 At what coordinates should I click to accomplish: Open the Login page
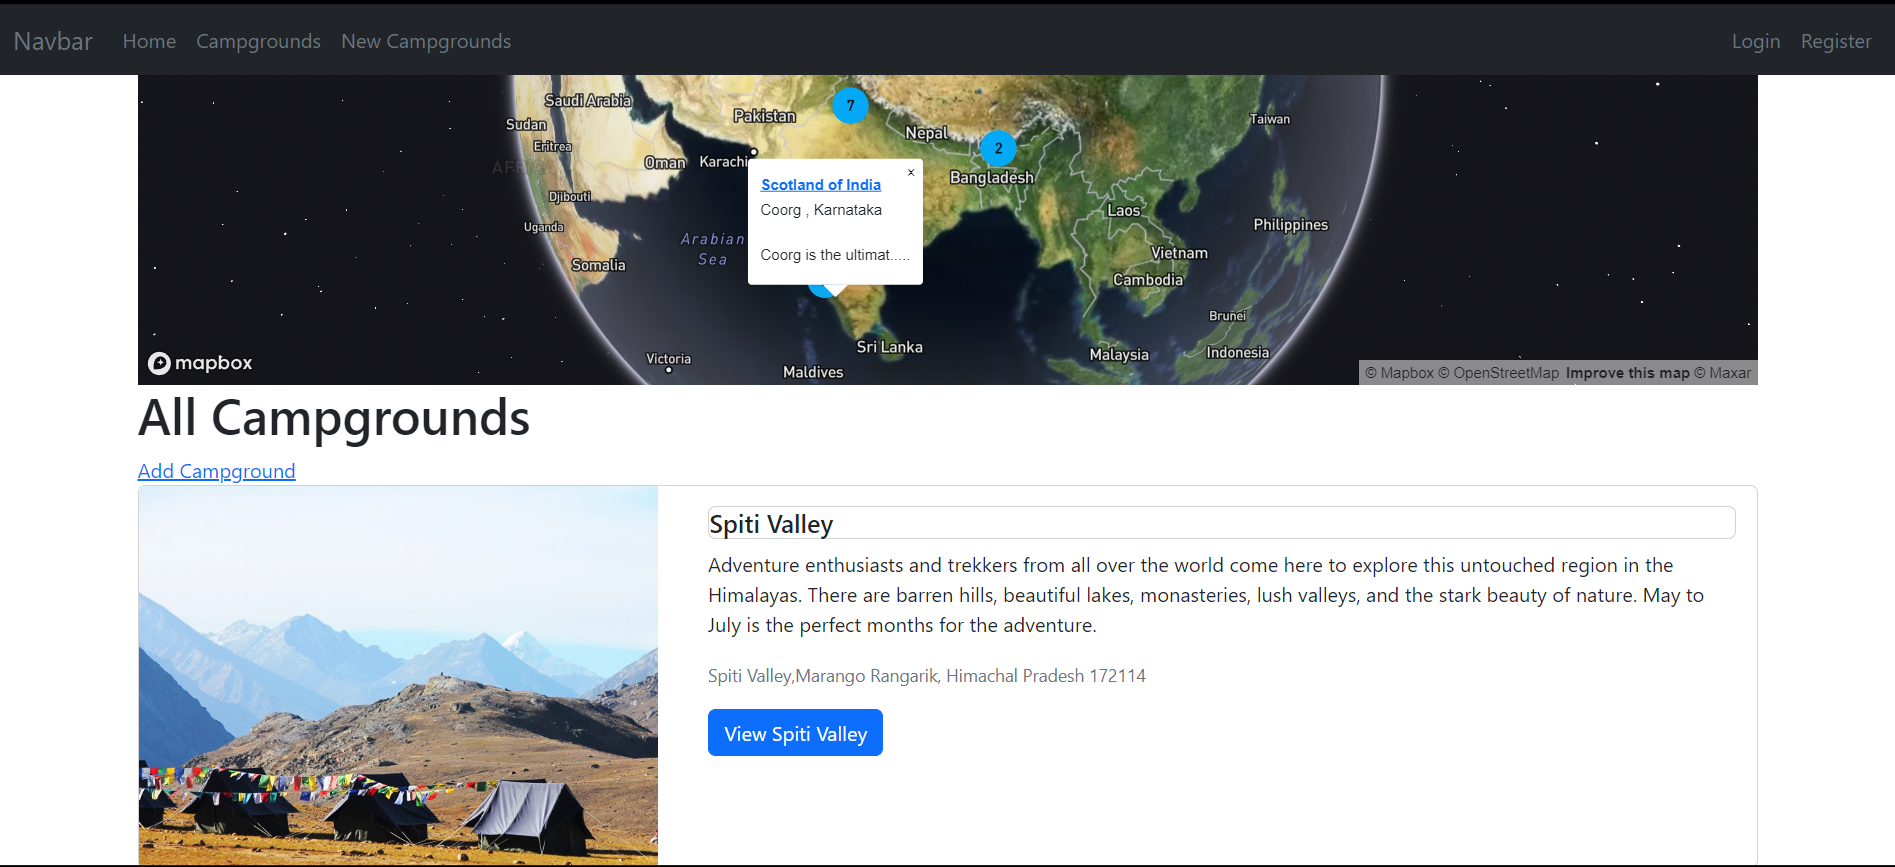tap(1755, 41)
